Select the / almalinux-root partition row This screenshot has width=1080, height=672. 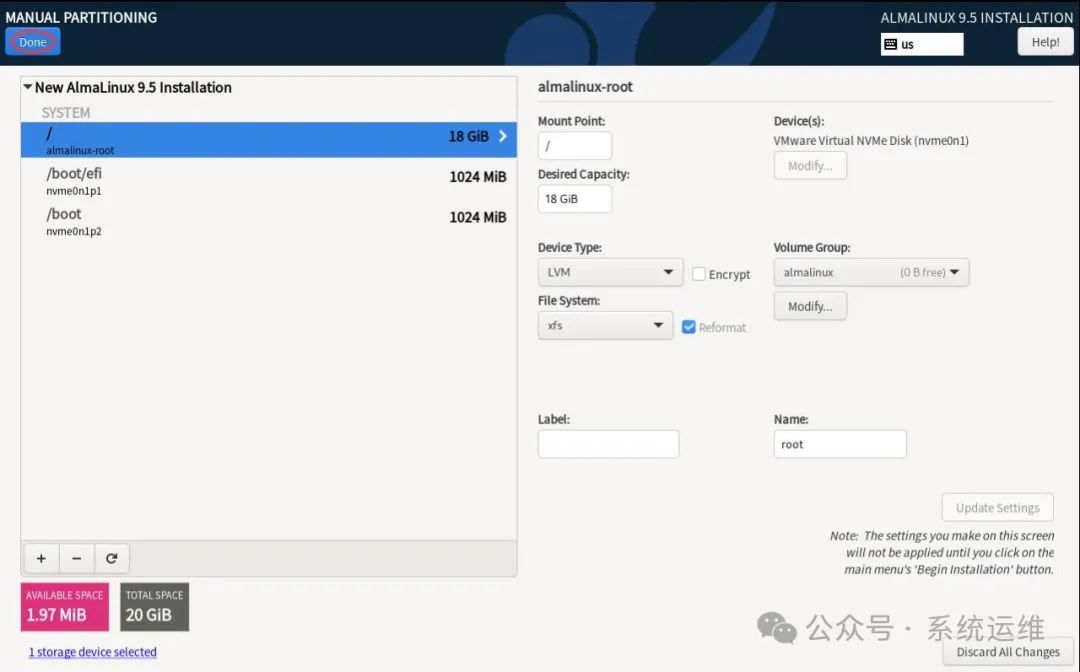coord(269,140)
